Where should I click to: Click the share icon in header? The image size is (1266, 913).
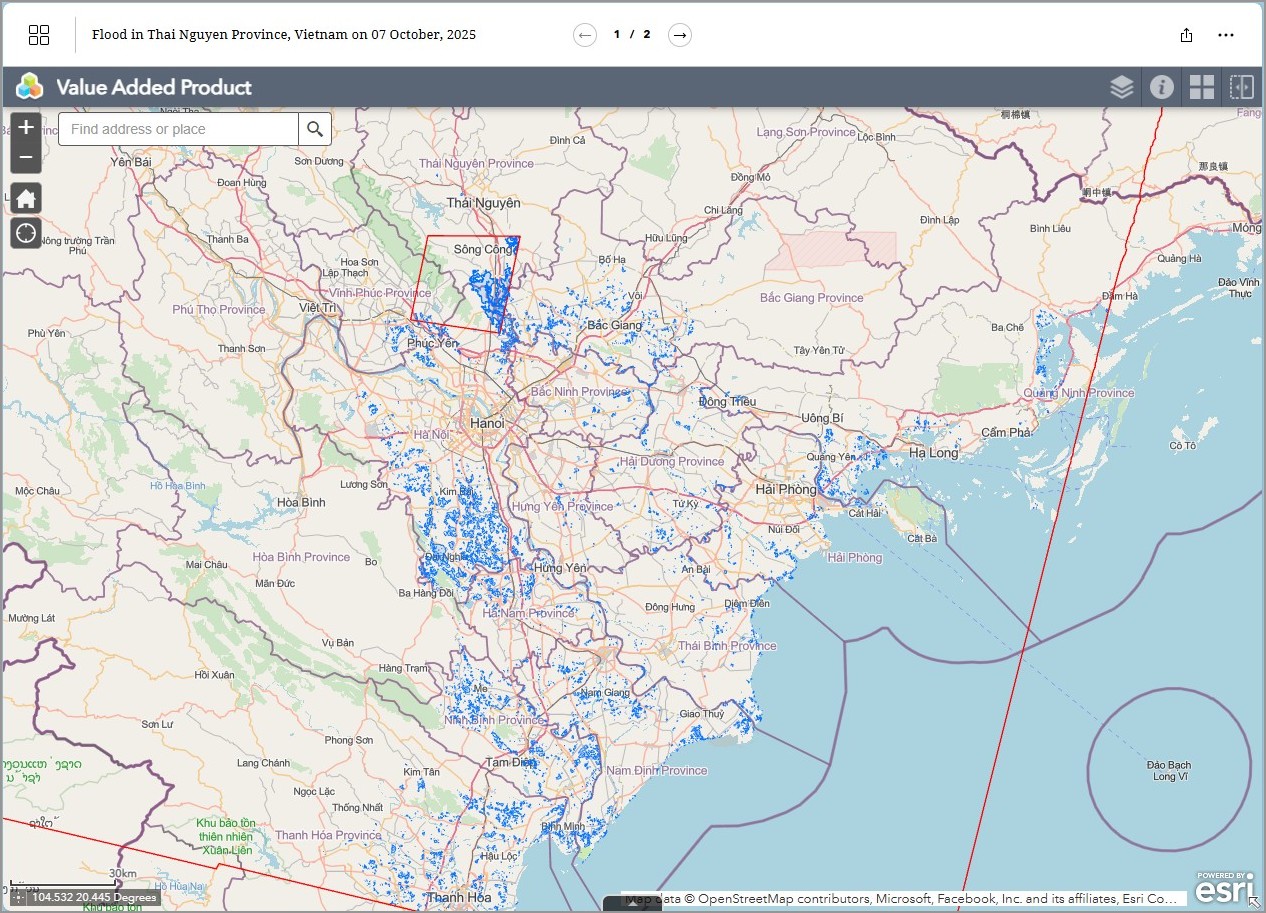click(1186, 35)
